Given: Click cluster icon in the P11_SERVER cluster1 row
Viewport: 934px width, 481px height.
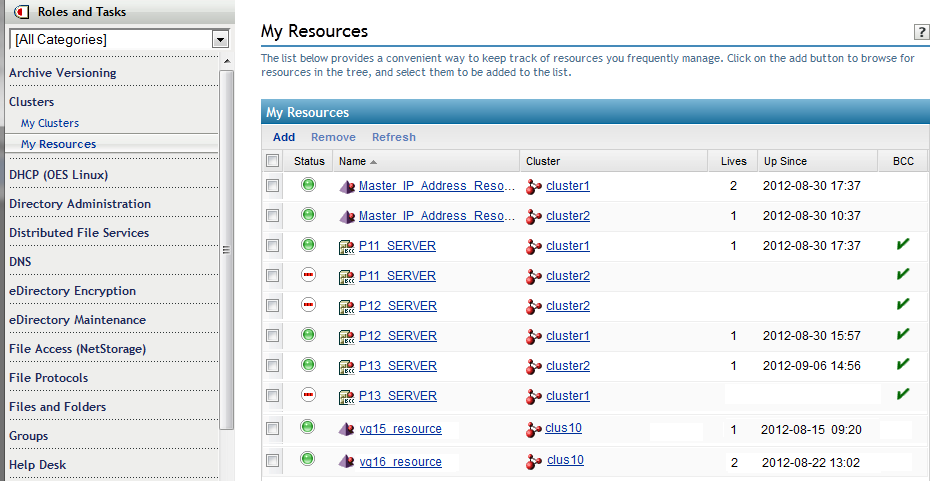Looking at the screenshot, I should pyautogui.click(x=534, y=246).
